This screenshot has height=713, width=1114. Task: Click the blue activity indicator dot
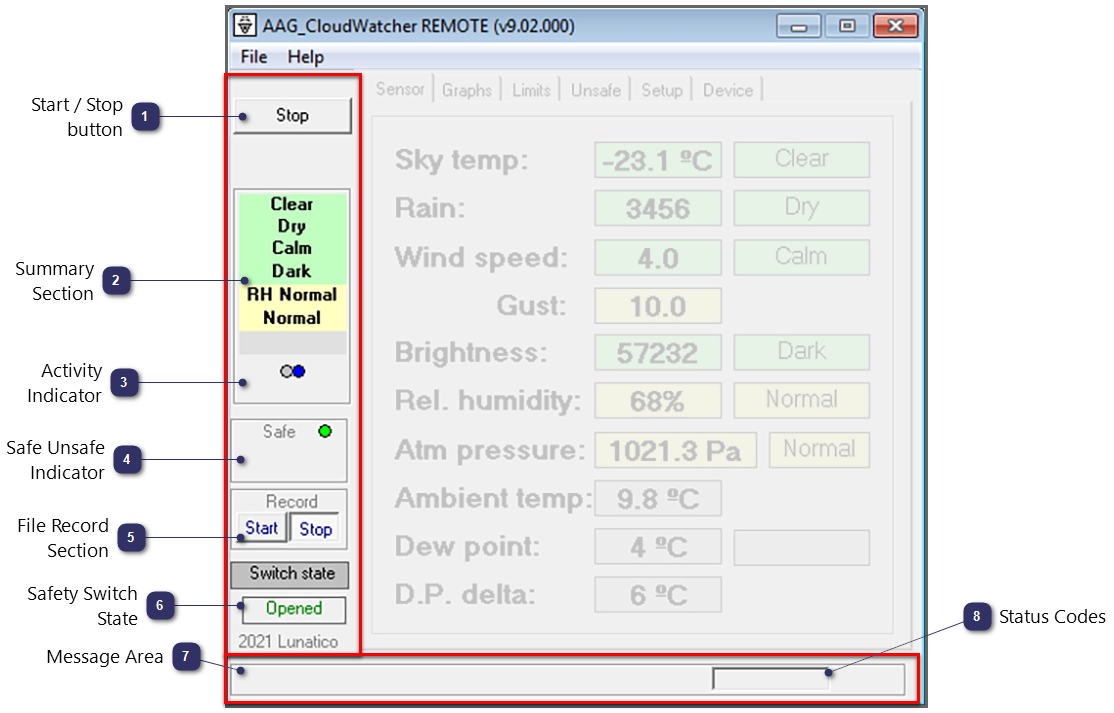coord(299,371)
